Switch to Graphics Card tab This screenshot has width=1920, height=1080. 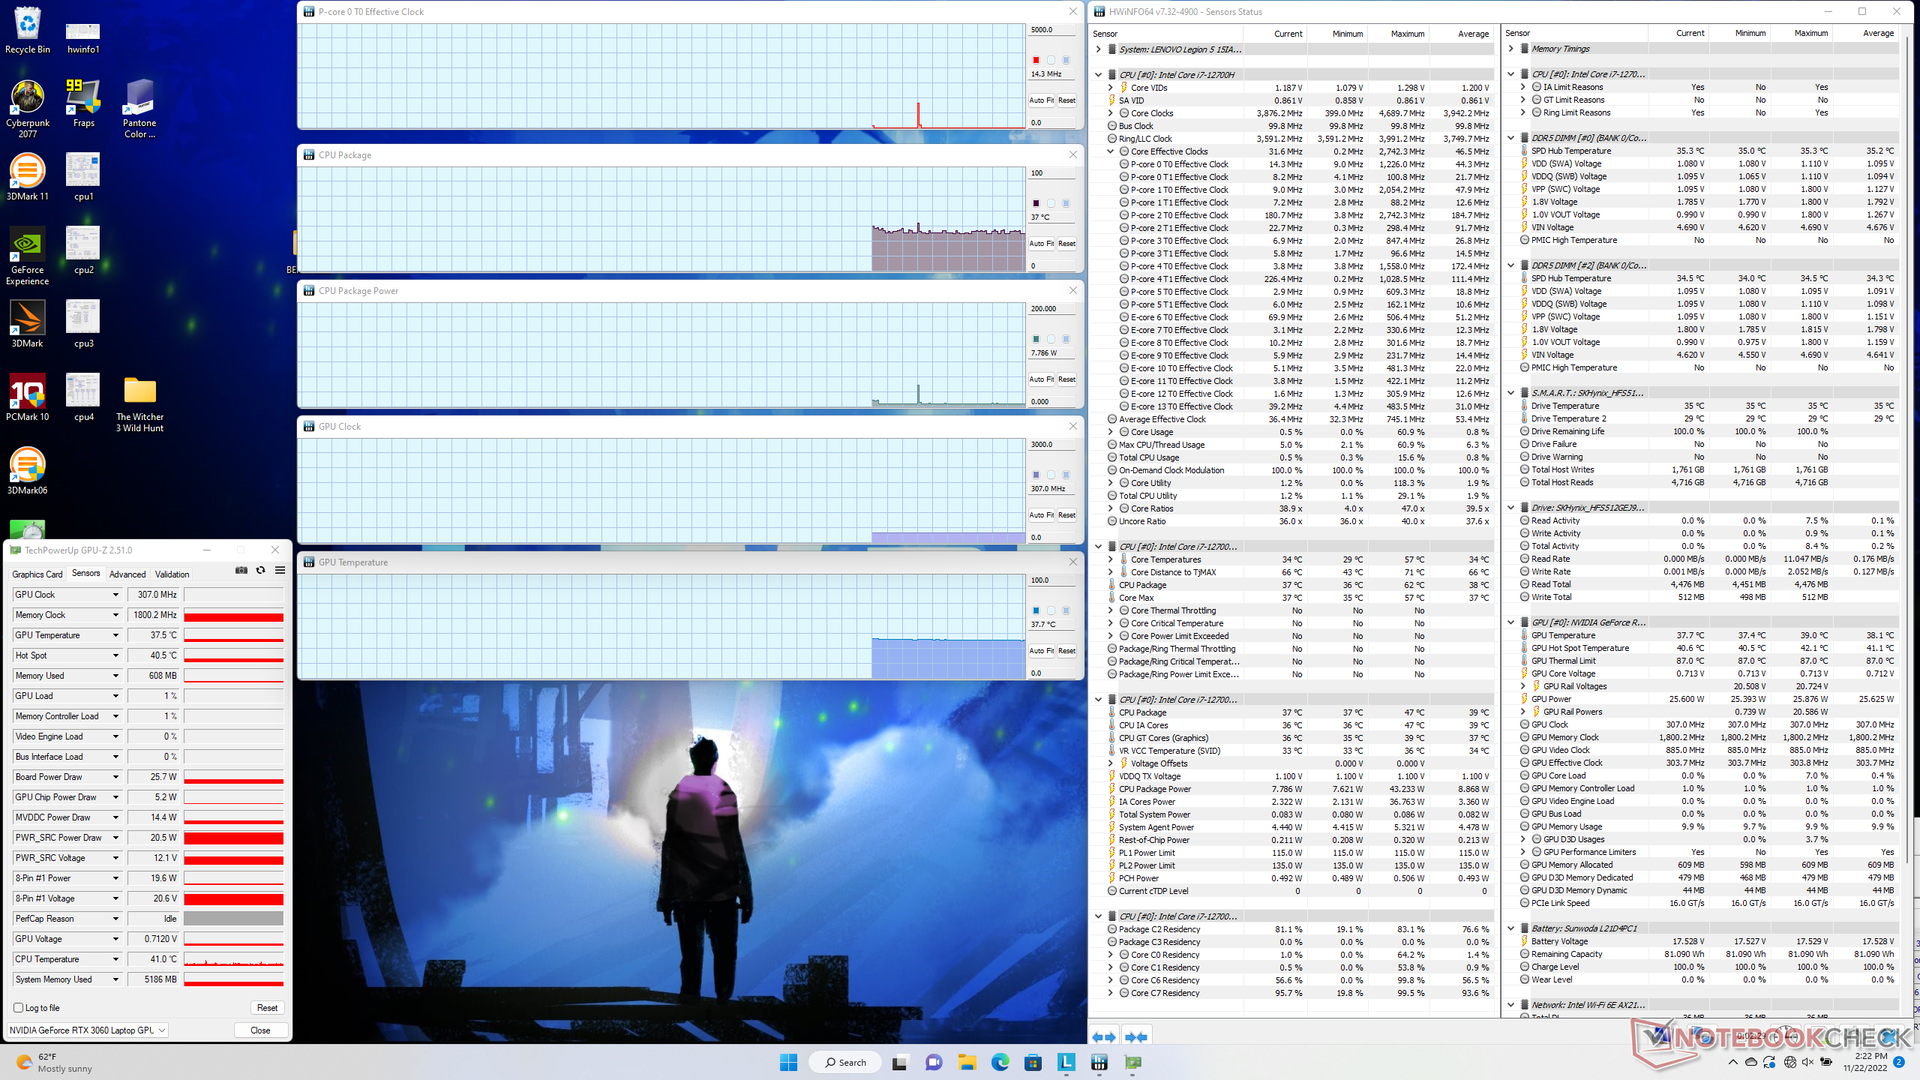pyautogui.click(x=37, y=574)
